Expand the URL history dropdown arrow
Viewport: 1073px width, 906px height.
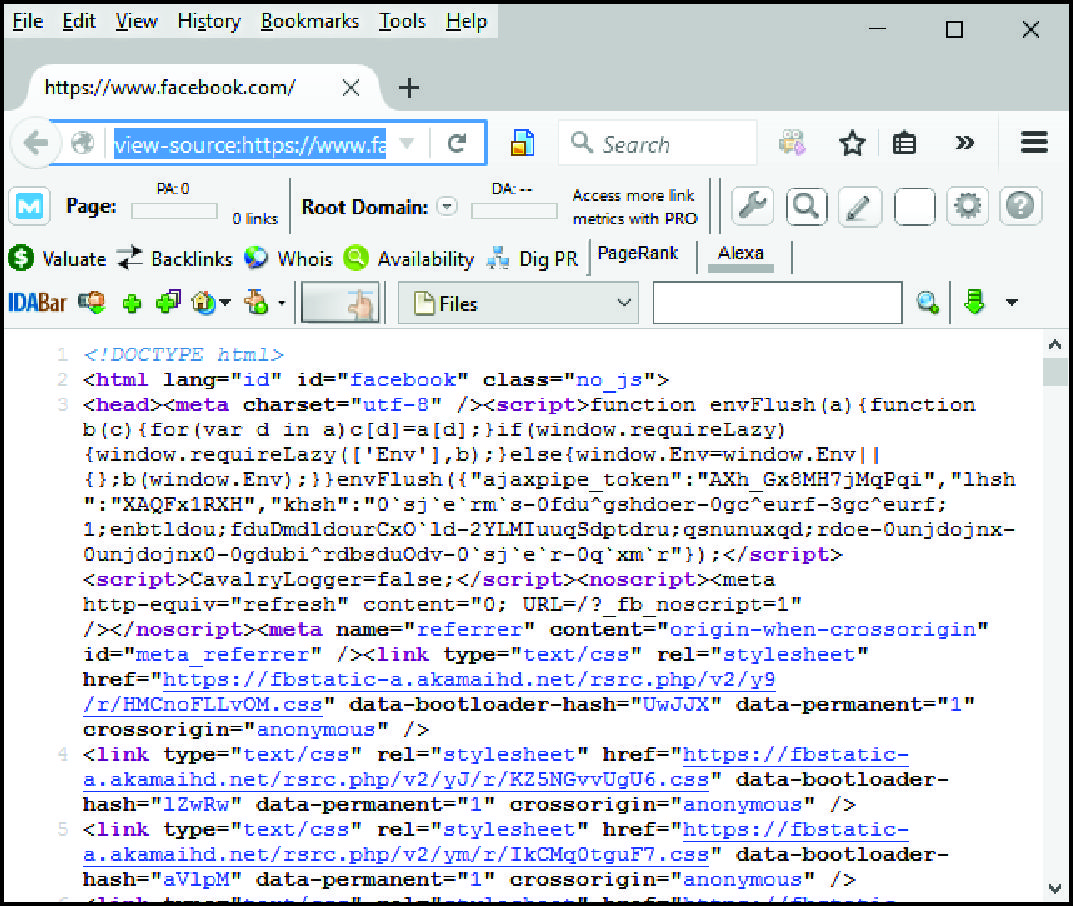pyautogui.click(x=407, y=144)
